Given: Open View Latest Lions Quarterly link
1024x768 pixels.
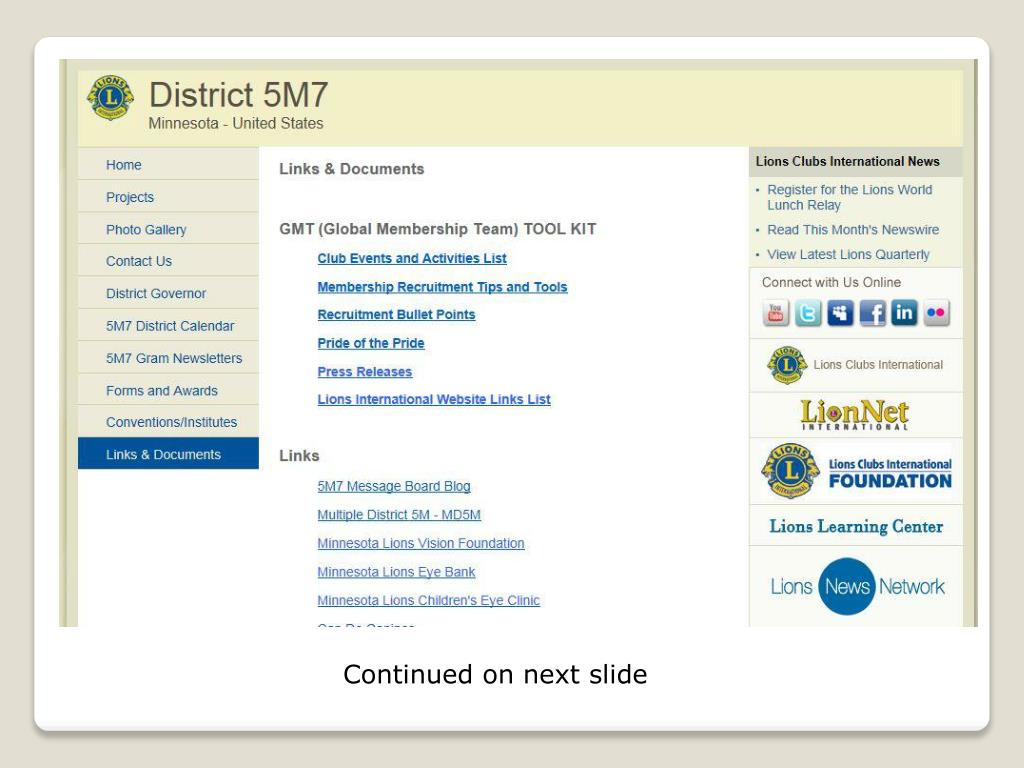Looking at the screenshot, I should [x=848, y=255].
